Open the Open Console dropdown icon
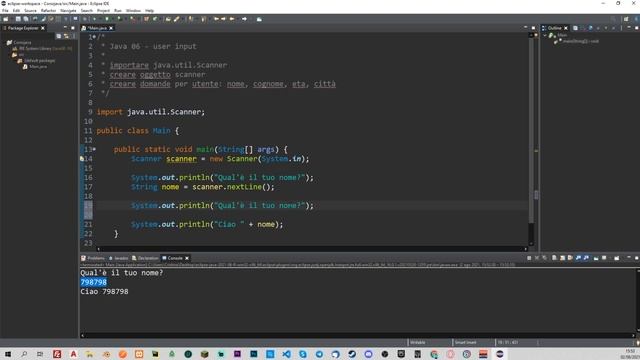The image size is (640, 360). click(617, 258)
